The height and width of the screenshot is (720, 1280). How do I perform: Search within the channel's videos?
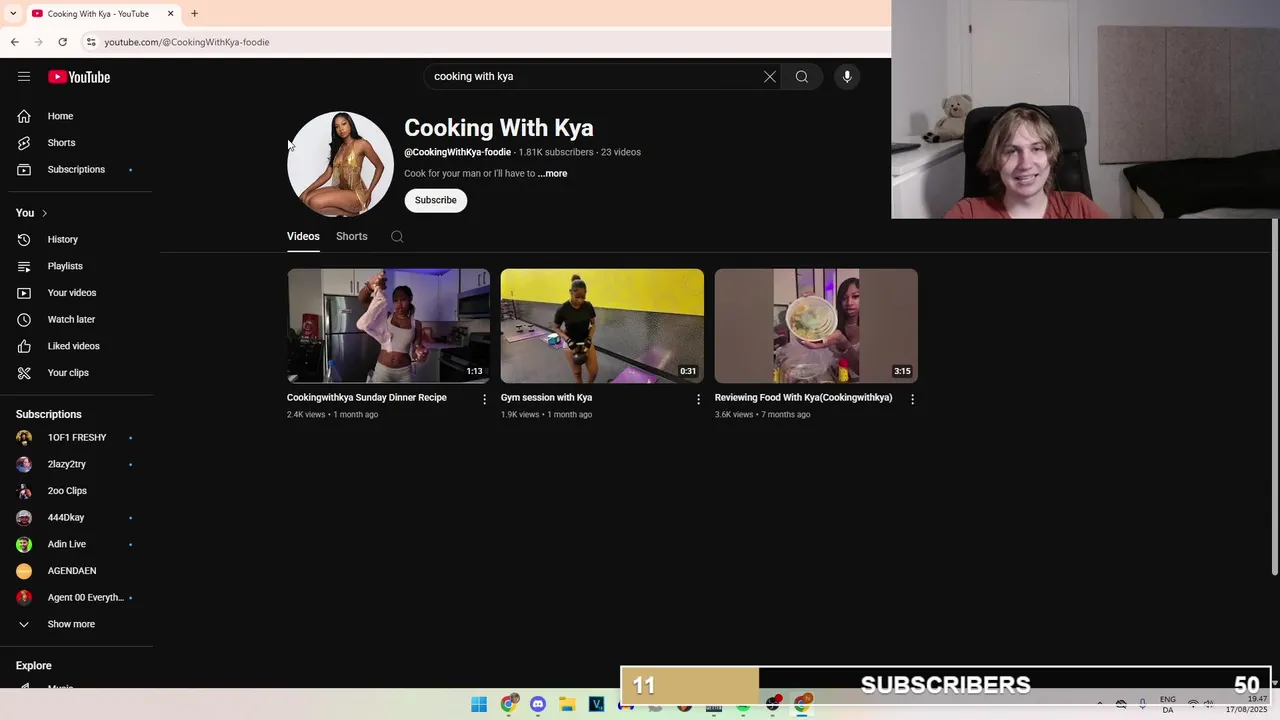(397, 237)
